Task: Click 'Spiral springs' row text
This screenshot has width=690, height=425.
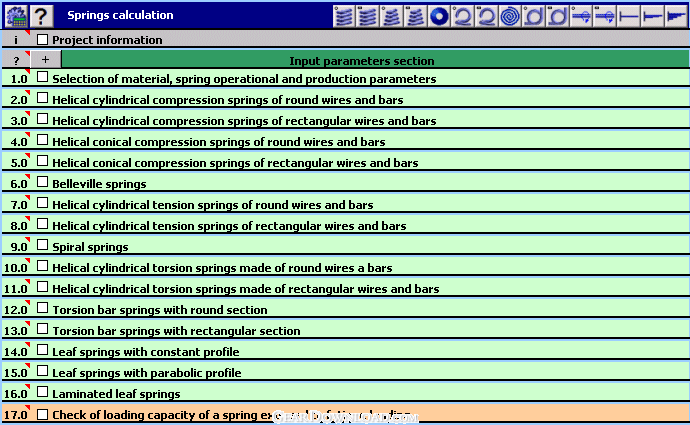Action: (x=90, y=247)
